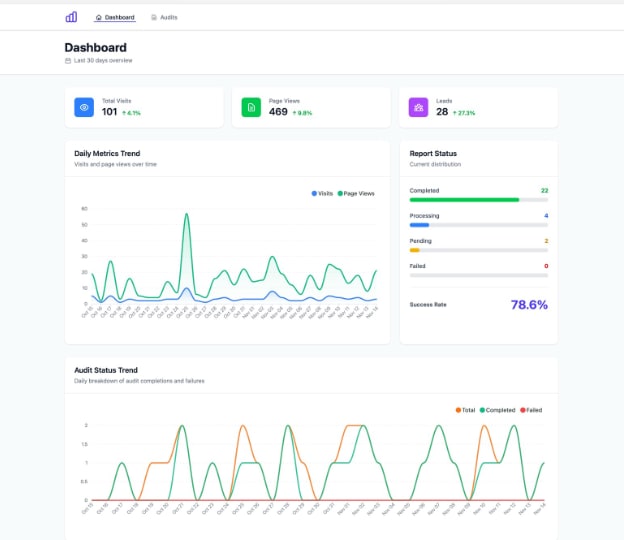
Task: Click the 78.6% success rate value
Action: (x=528, y=305)
